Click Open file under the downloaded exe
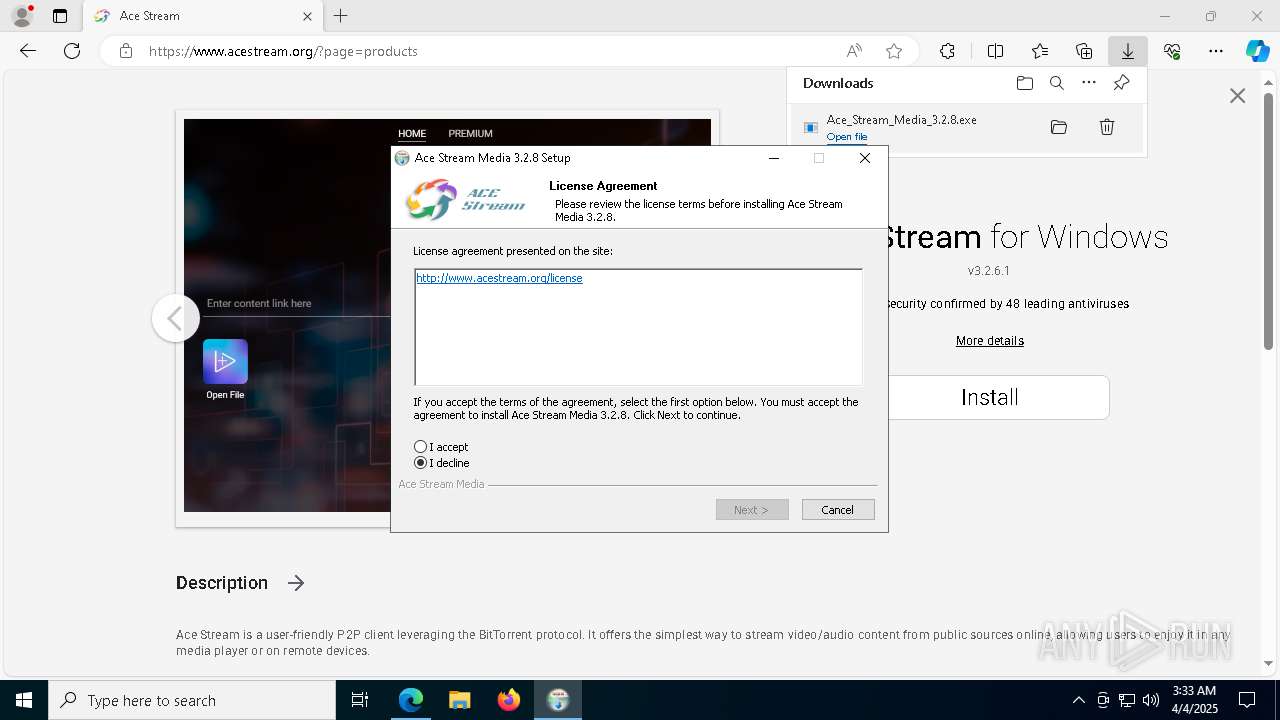1280x720 pixels. coord(847,137)
